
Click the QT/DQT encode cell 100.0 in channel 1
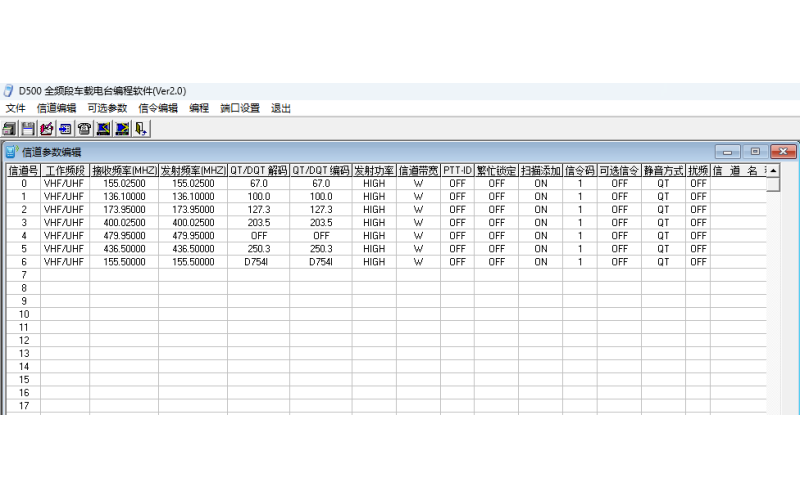click(320, 196)
